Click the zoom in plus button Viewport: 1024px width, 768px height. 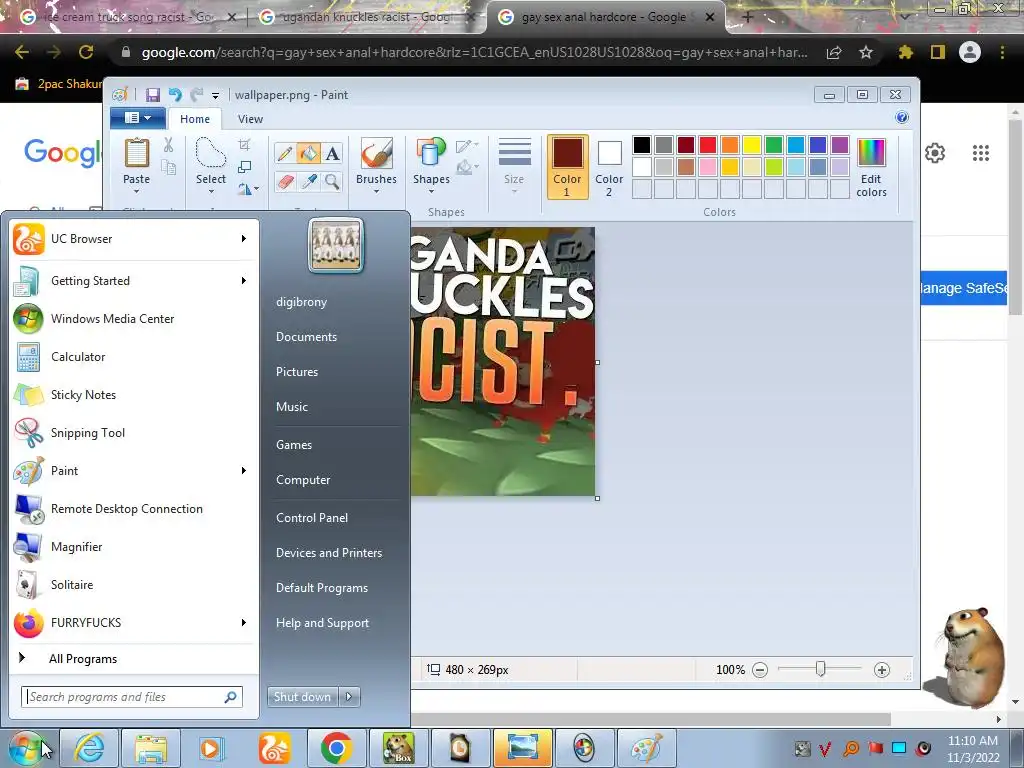(x=882, y=670)
